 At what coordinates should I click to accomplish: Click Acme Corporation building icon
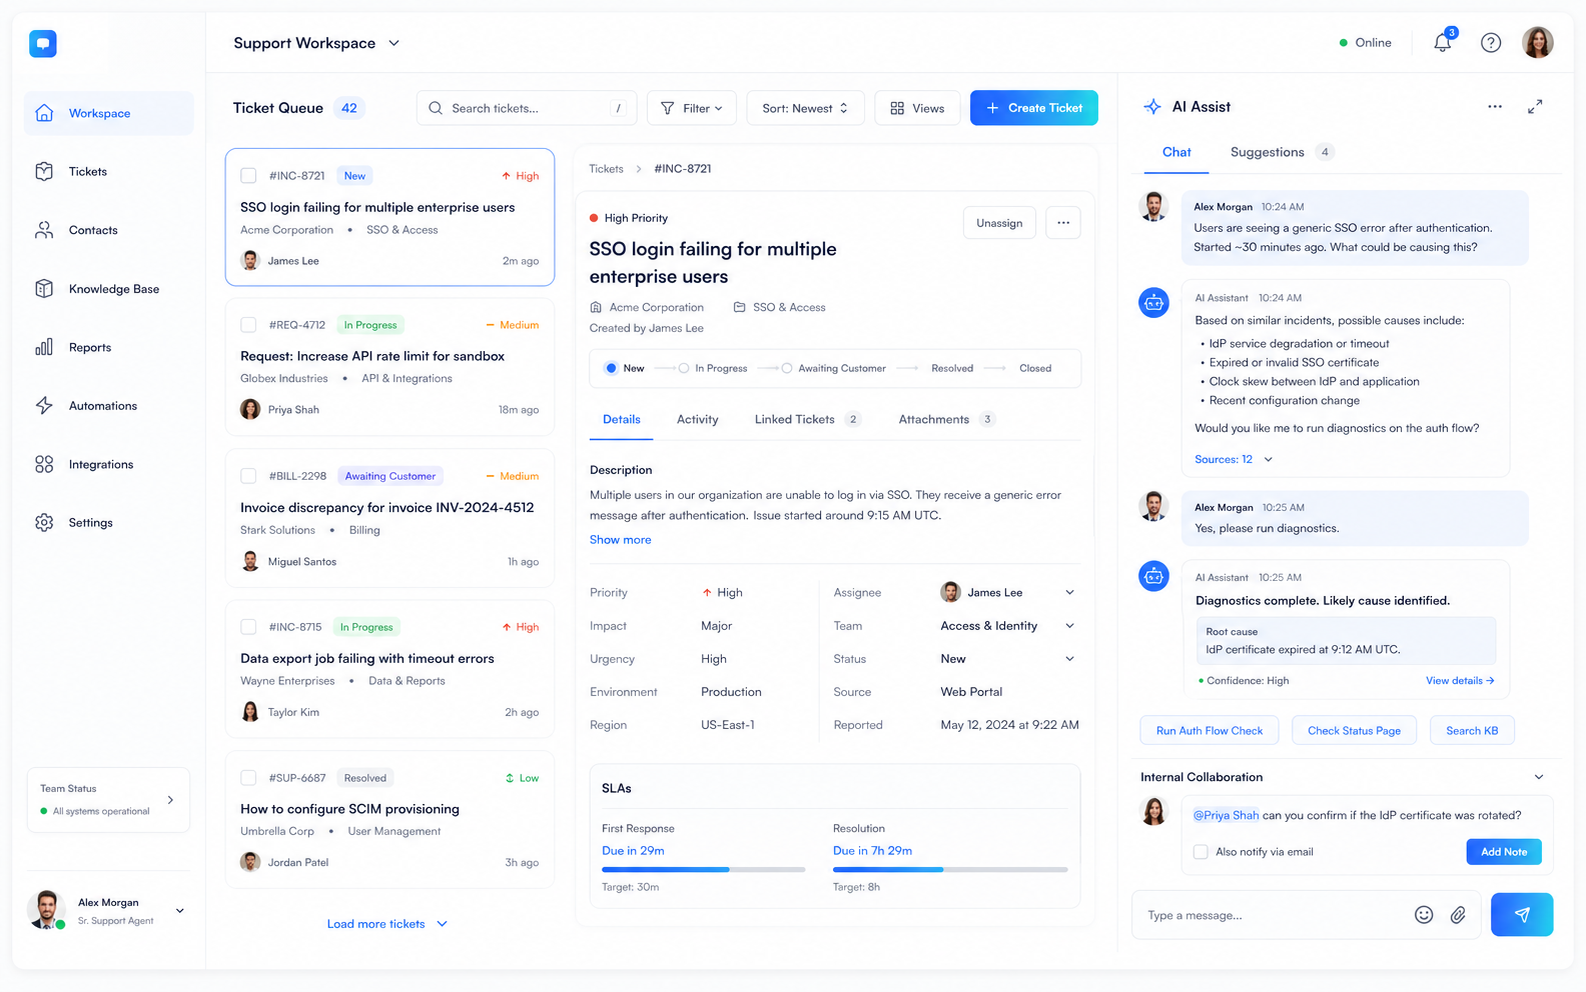pos(596,307)
